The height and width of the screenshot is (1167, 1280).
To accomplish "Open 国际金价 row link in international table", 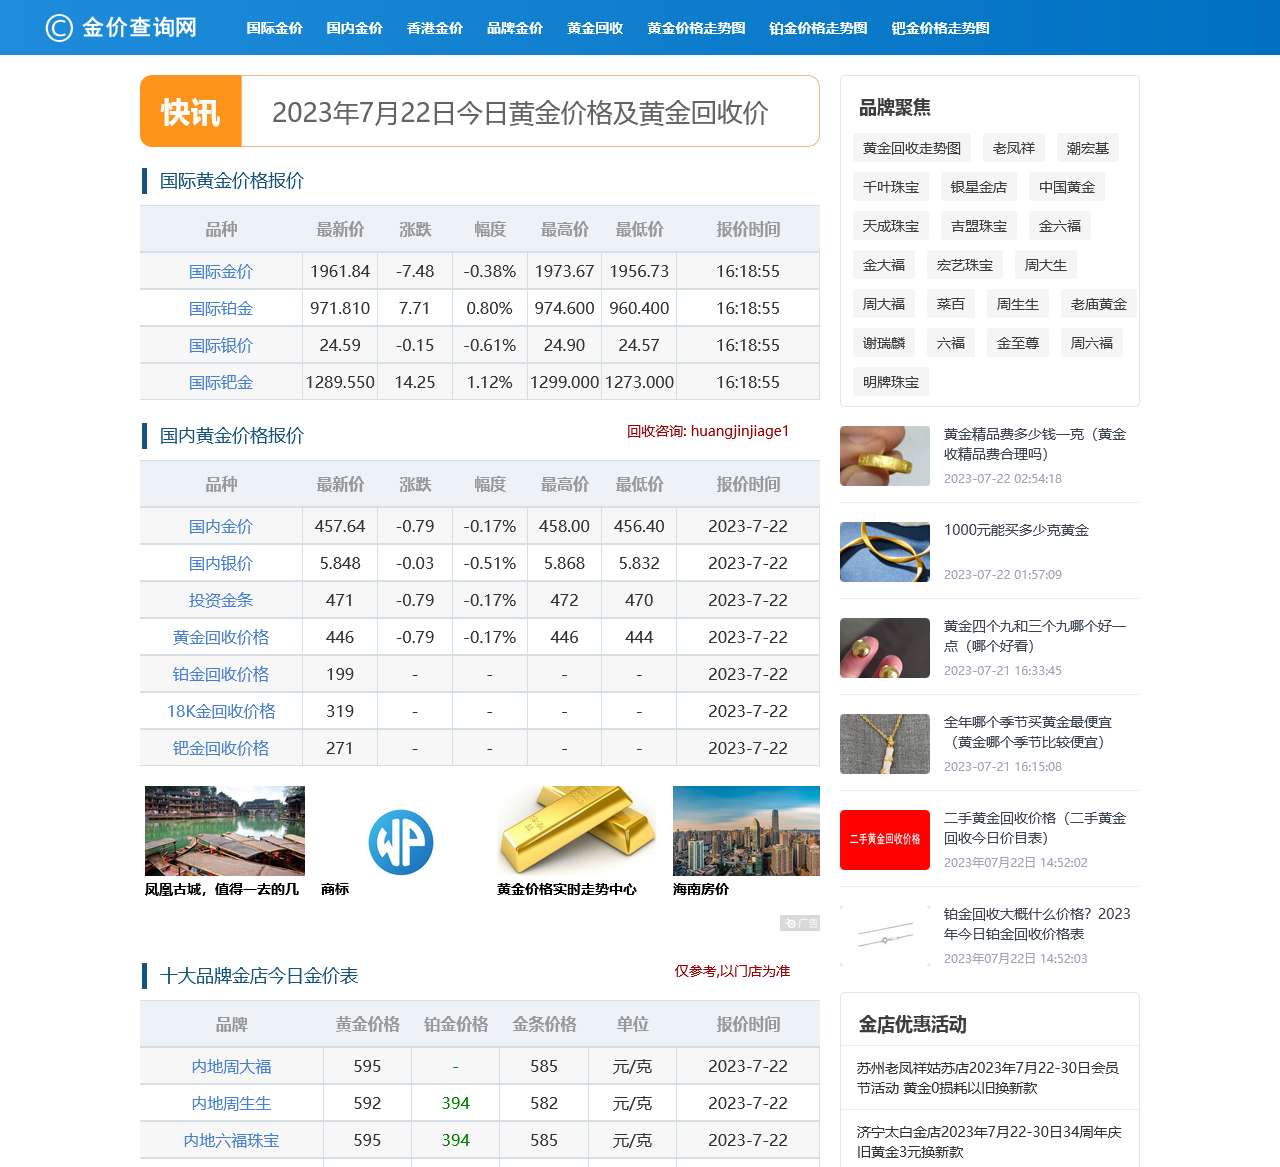I will click(221, 271).
